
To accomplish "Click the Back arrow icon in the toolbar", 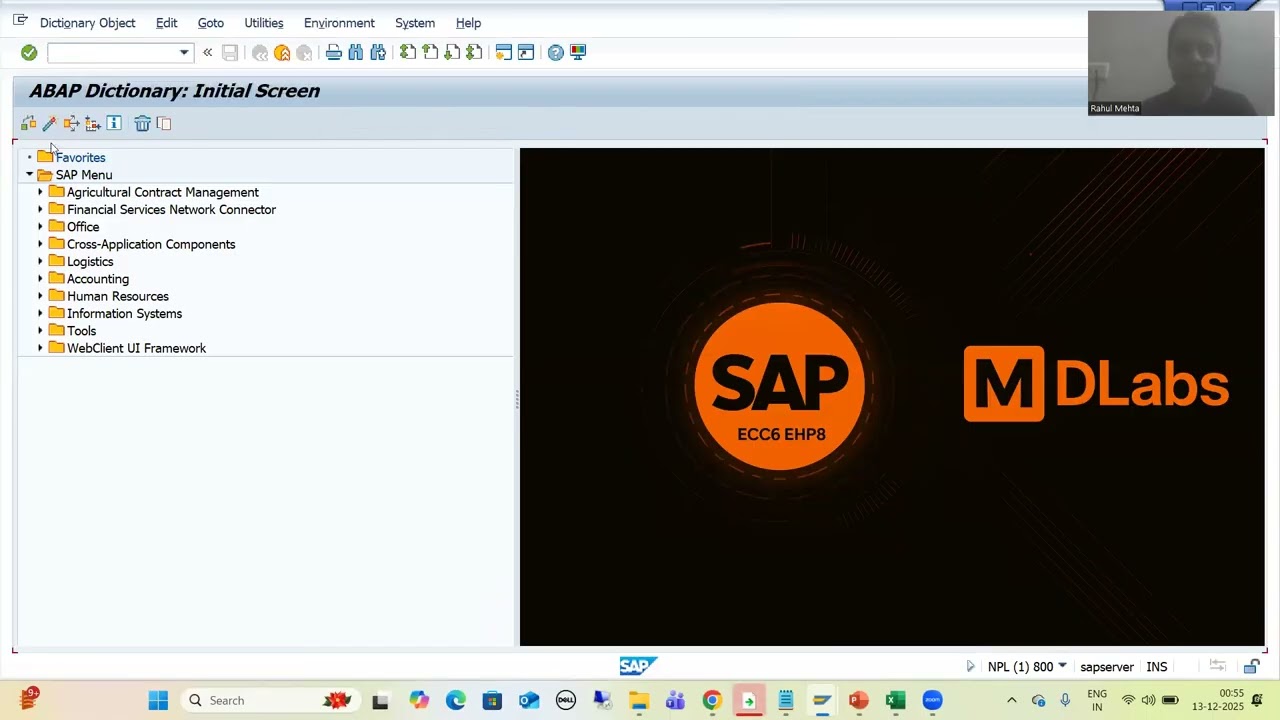I will [x=260, y=52].
